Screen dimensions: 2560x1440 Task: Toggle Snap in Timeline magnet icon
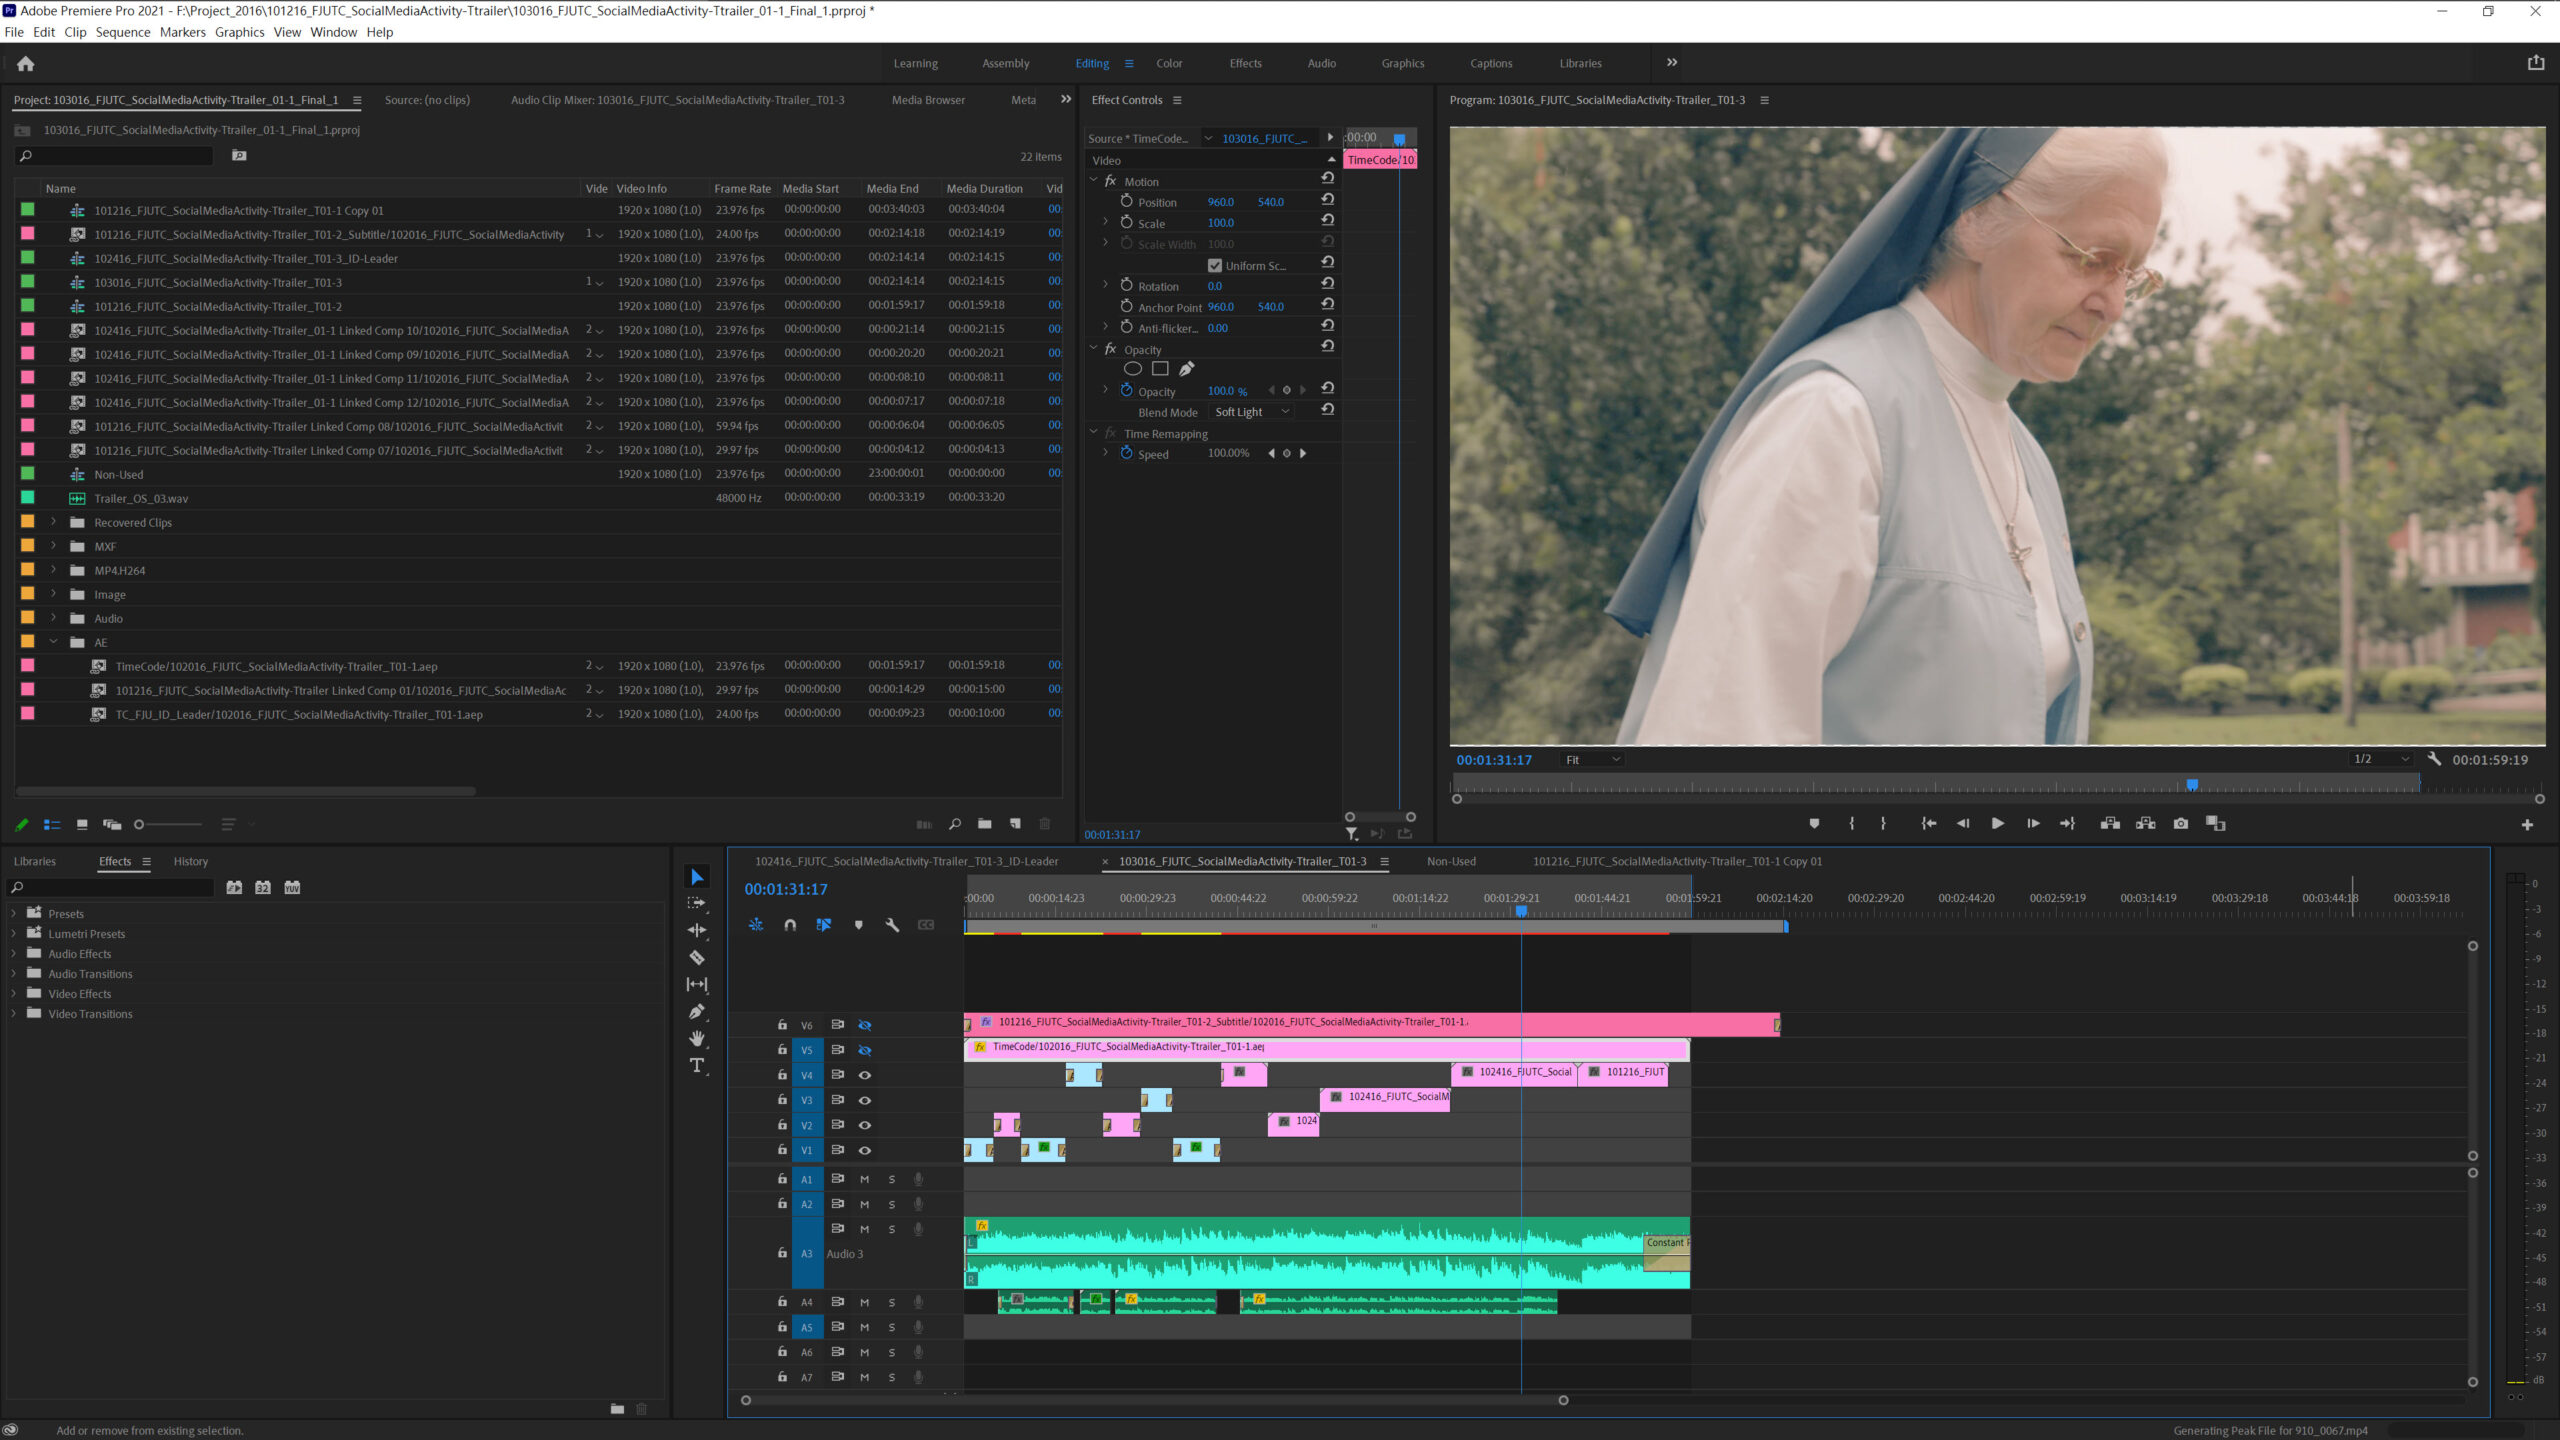click(x=790, y=925)
